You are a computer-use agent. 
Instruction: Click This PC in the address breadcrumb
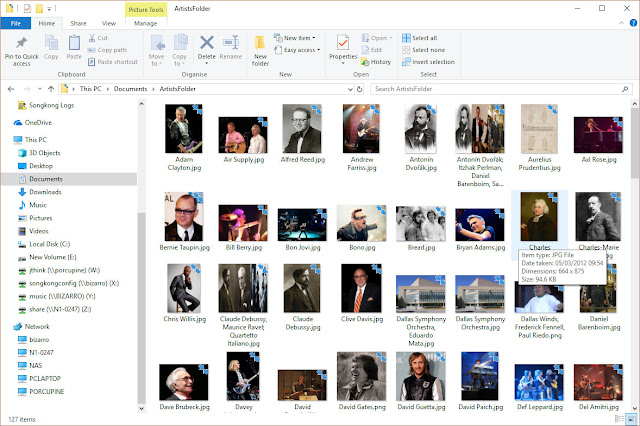coord(90,89)
